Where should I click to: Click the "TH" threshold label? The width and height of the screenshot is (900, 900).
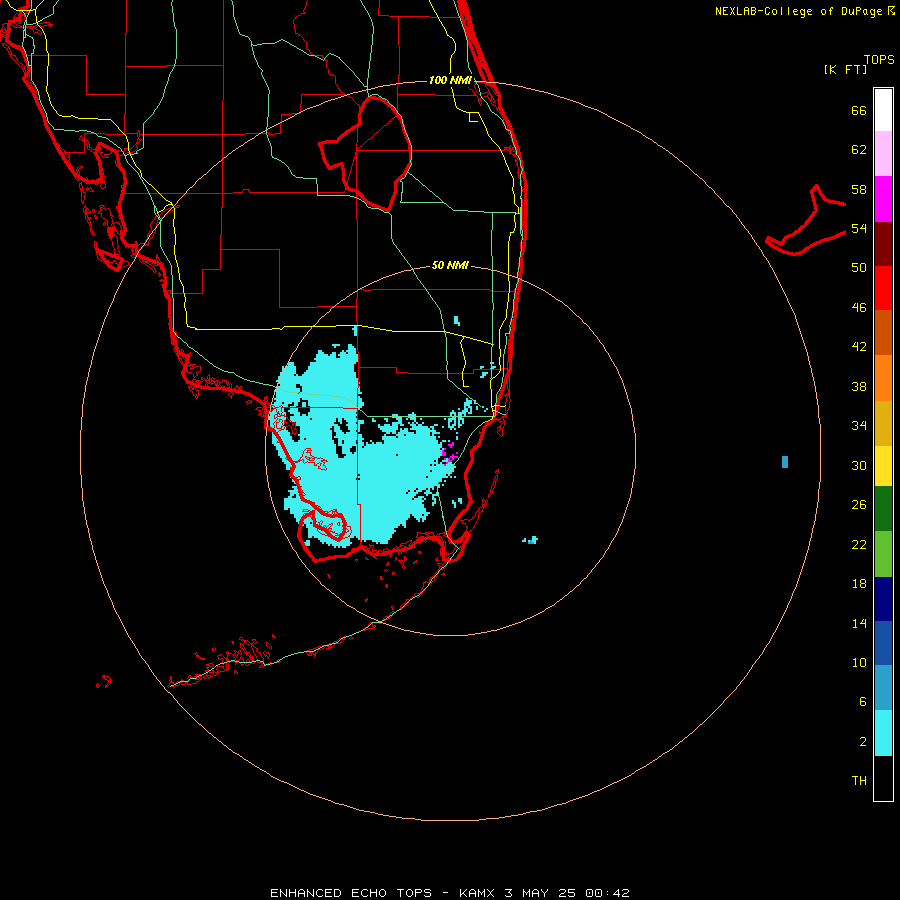pos(859,780)
